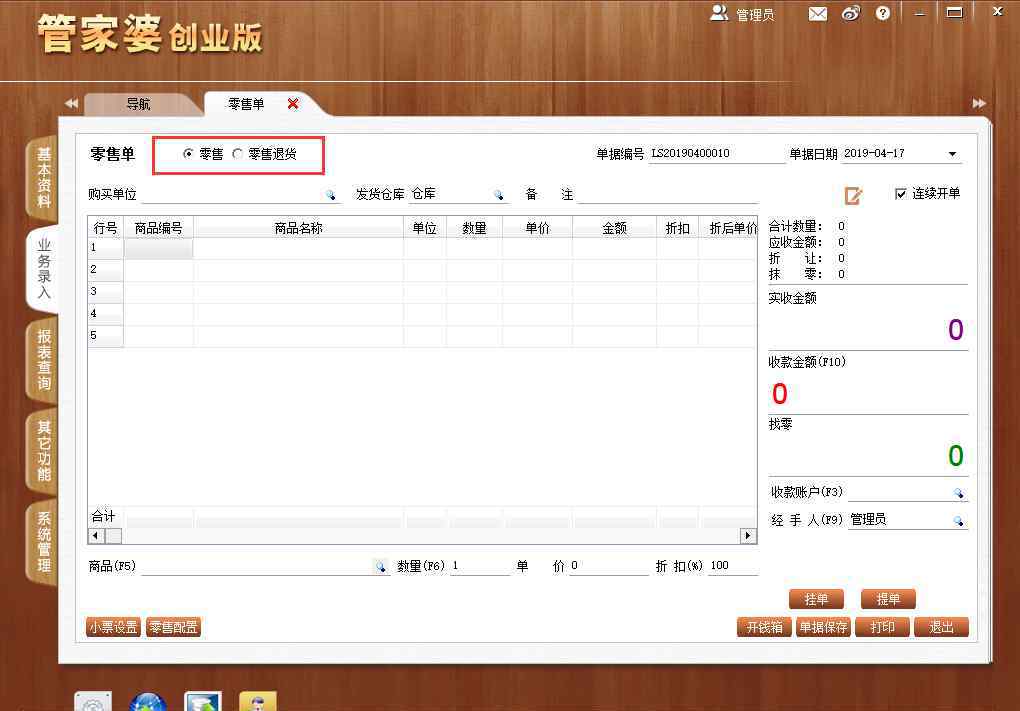The image size is (1020, 711).
Task: Switch to the 导航 tab
Action: coord(139,104)
